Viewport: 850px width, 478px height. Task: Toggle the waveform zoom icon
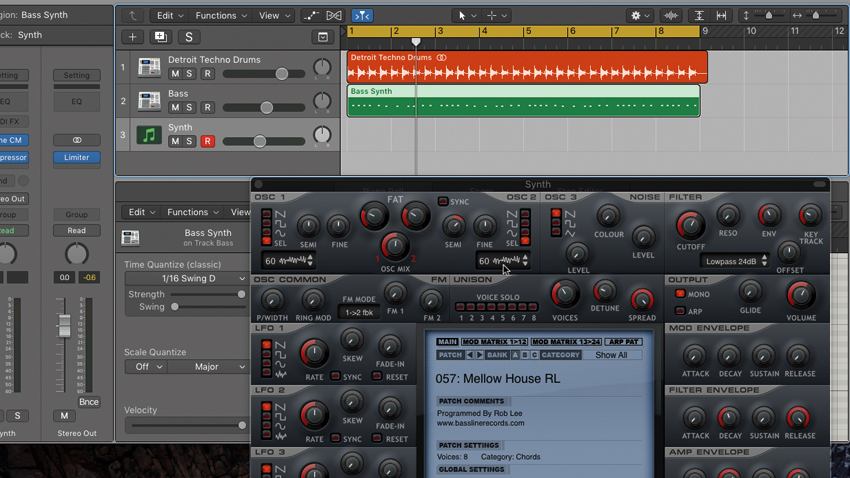click(671, 16)
